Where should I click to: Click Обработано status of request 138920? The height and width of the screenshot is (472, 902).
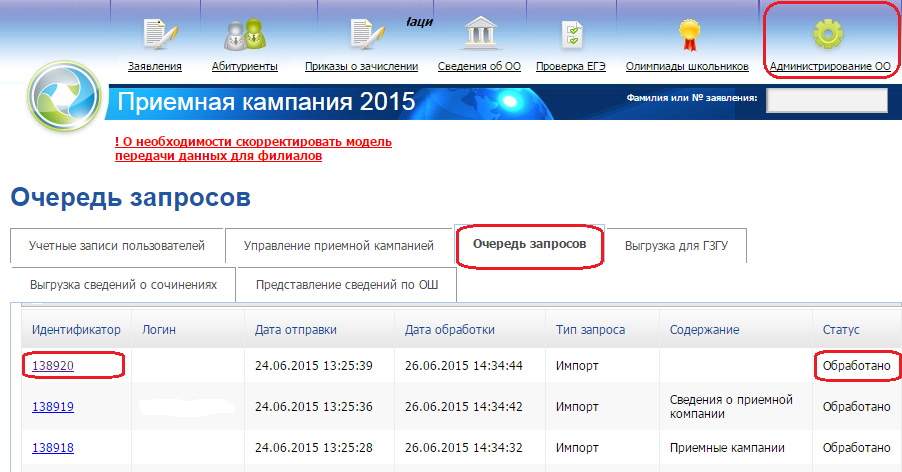click(x=857, y=366)
